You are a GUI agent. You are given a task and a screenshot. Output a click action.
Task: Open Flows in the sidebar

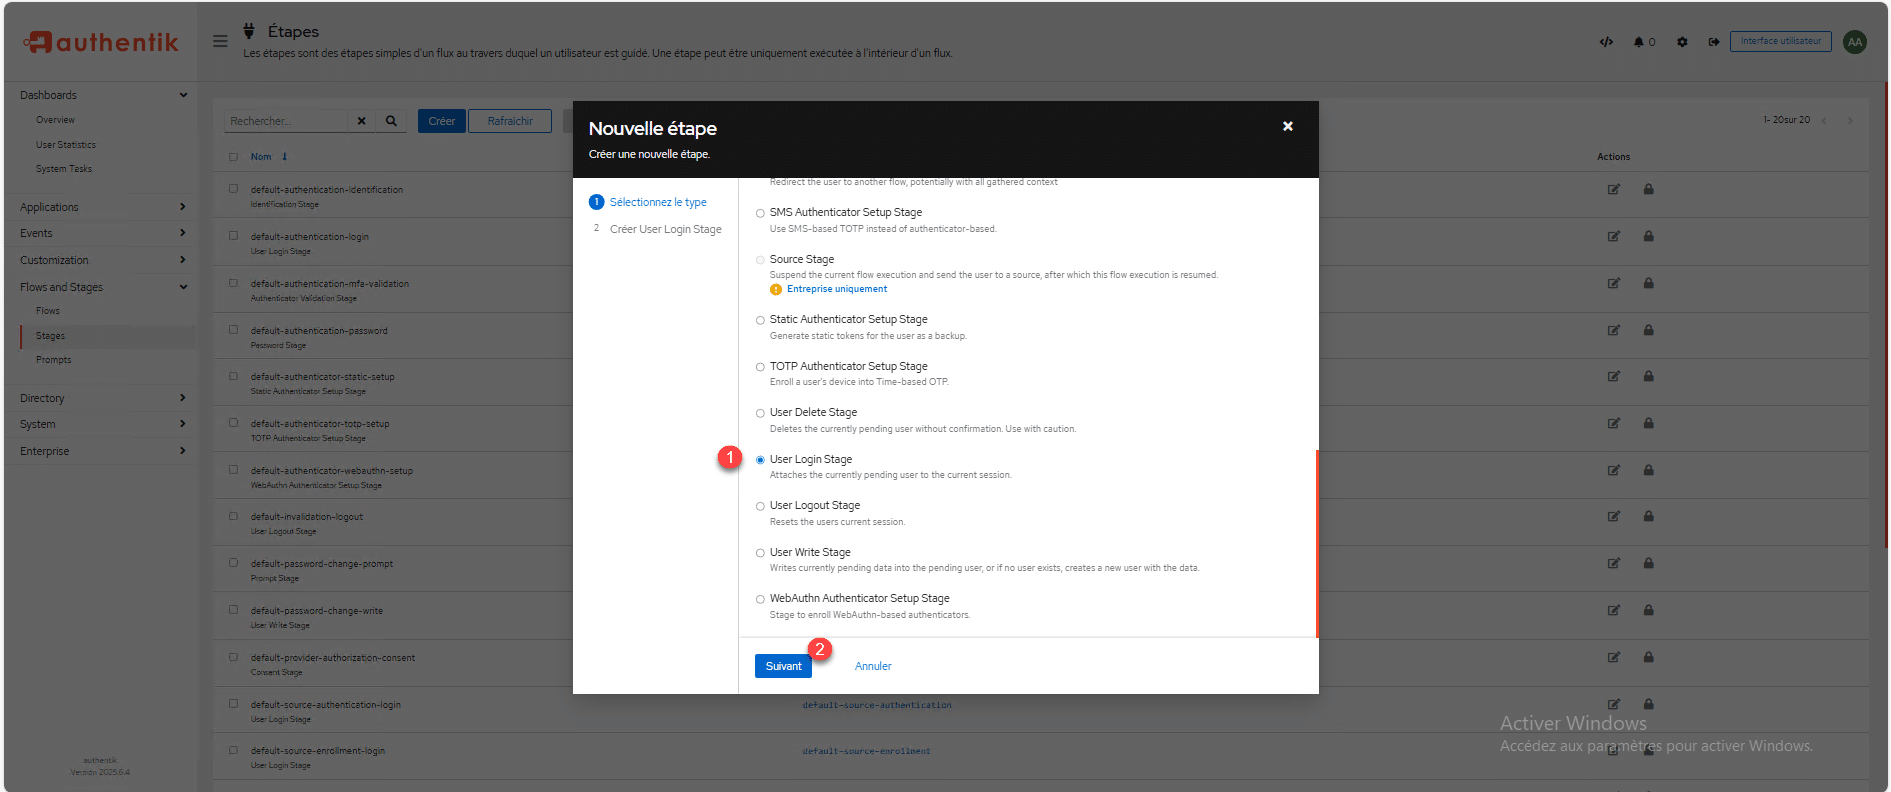[x=48, y=311]
